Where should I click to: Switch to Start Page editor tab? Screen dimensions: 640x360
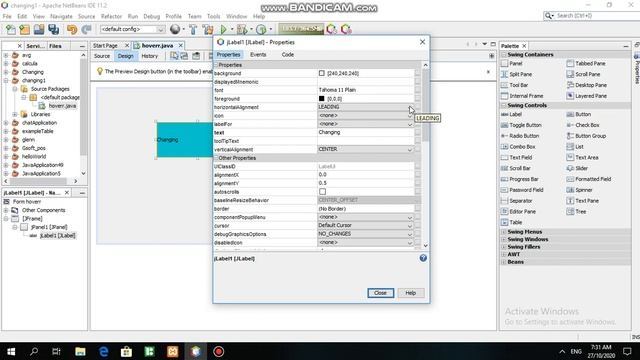(105, 46)
